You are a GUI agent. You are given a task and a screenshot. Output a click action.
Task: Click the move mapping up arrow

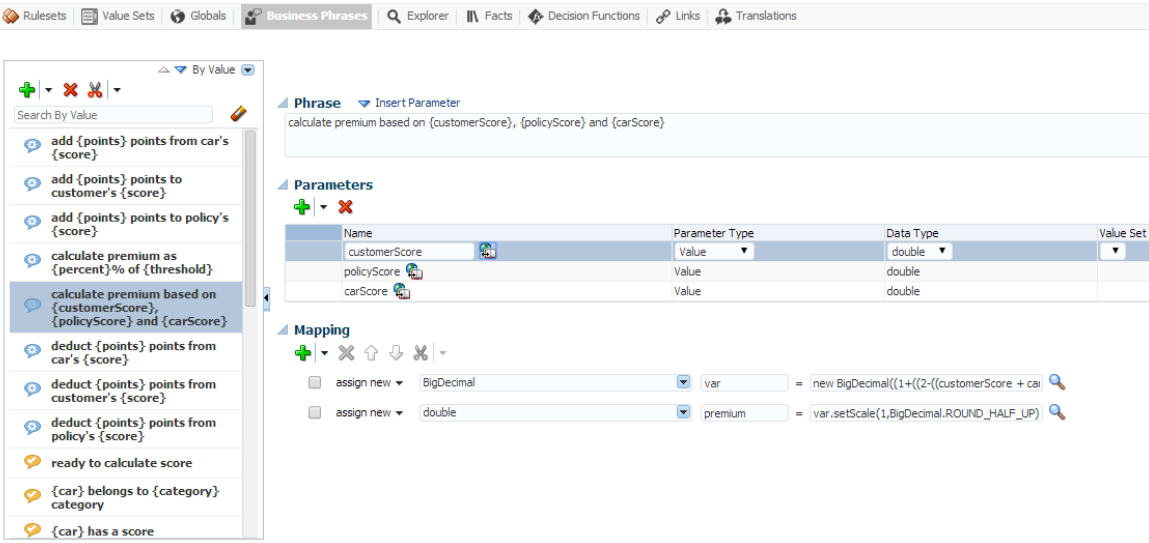(371, 353)
